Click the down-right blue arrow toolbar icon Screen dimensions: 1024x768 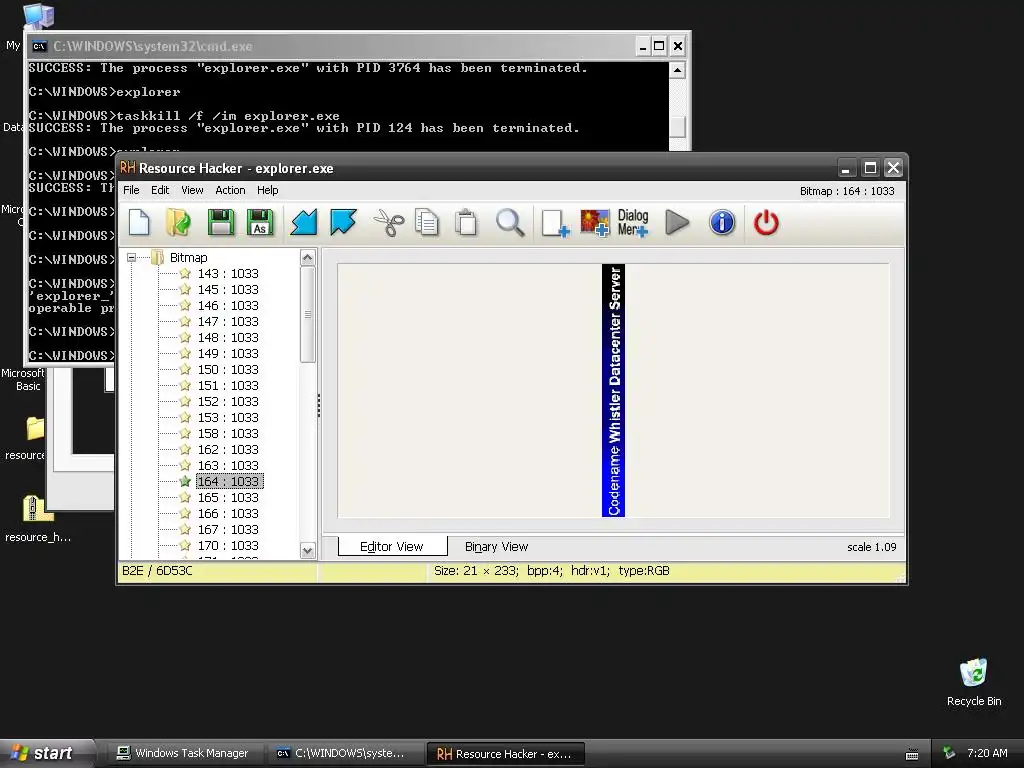(x=344, y=223)
